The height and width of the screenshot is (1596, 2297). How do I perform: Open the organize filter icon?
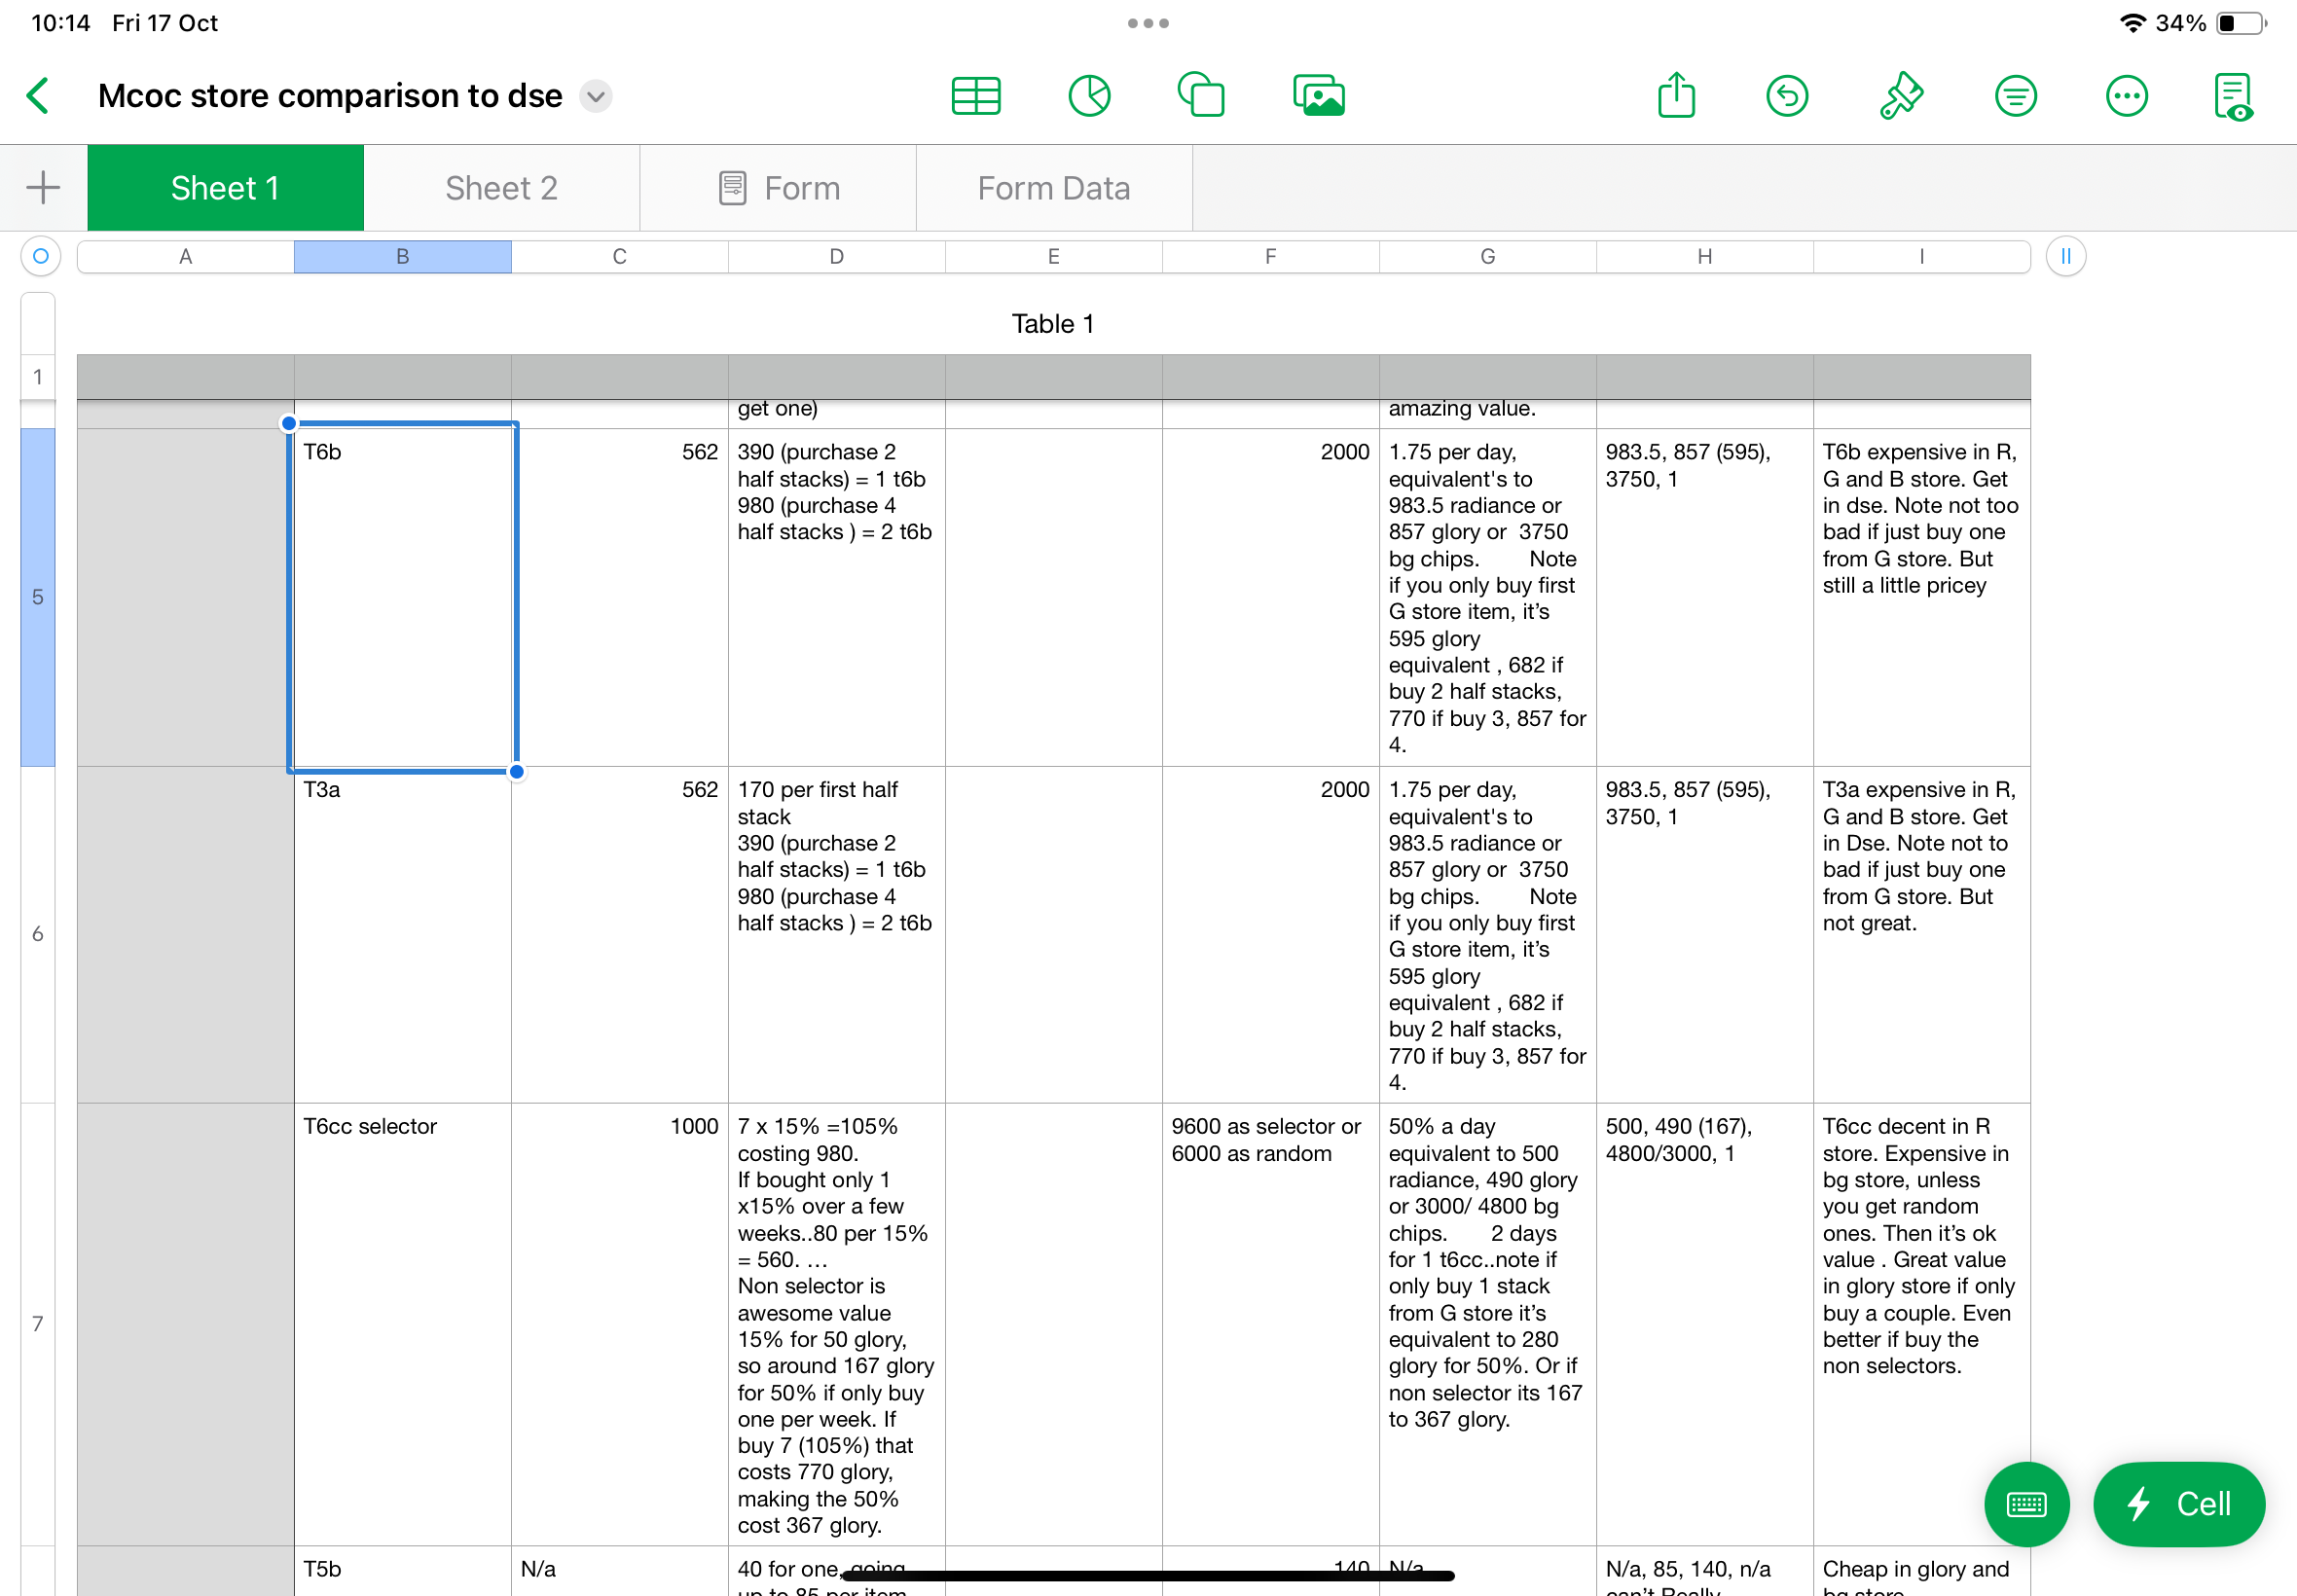point(2015,96)
